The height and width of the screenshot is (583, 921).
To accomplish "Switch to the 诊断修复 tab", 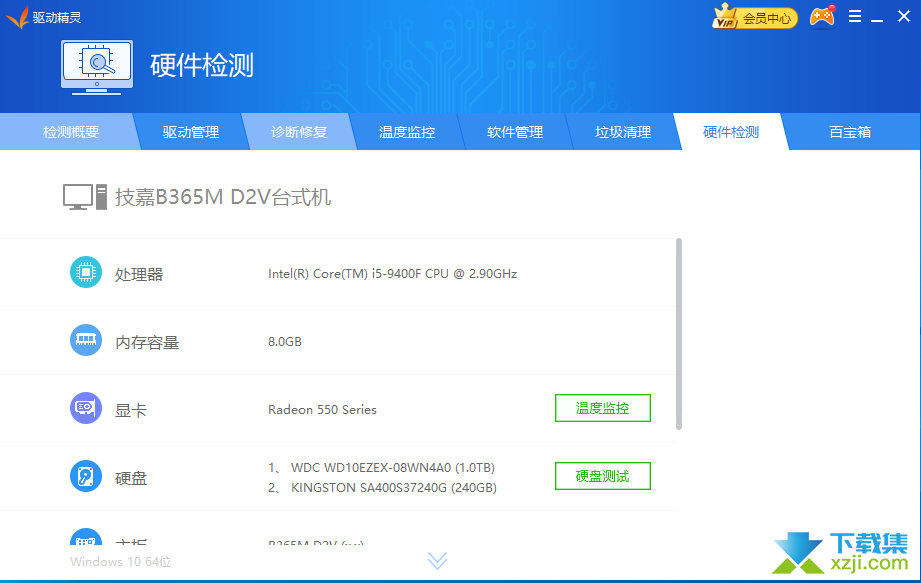I will [298, 132].
